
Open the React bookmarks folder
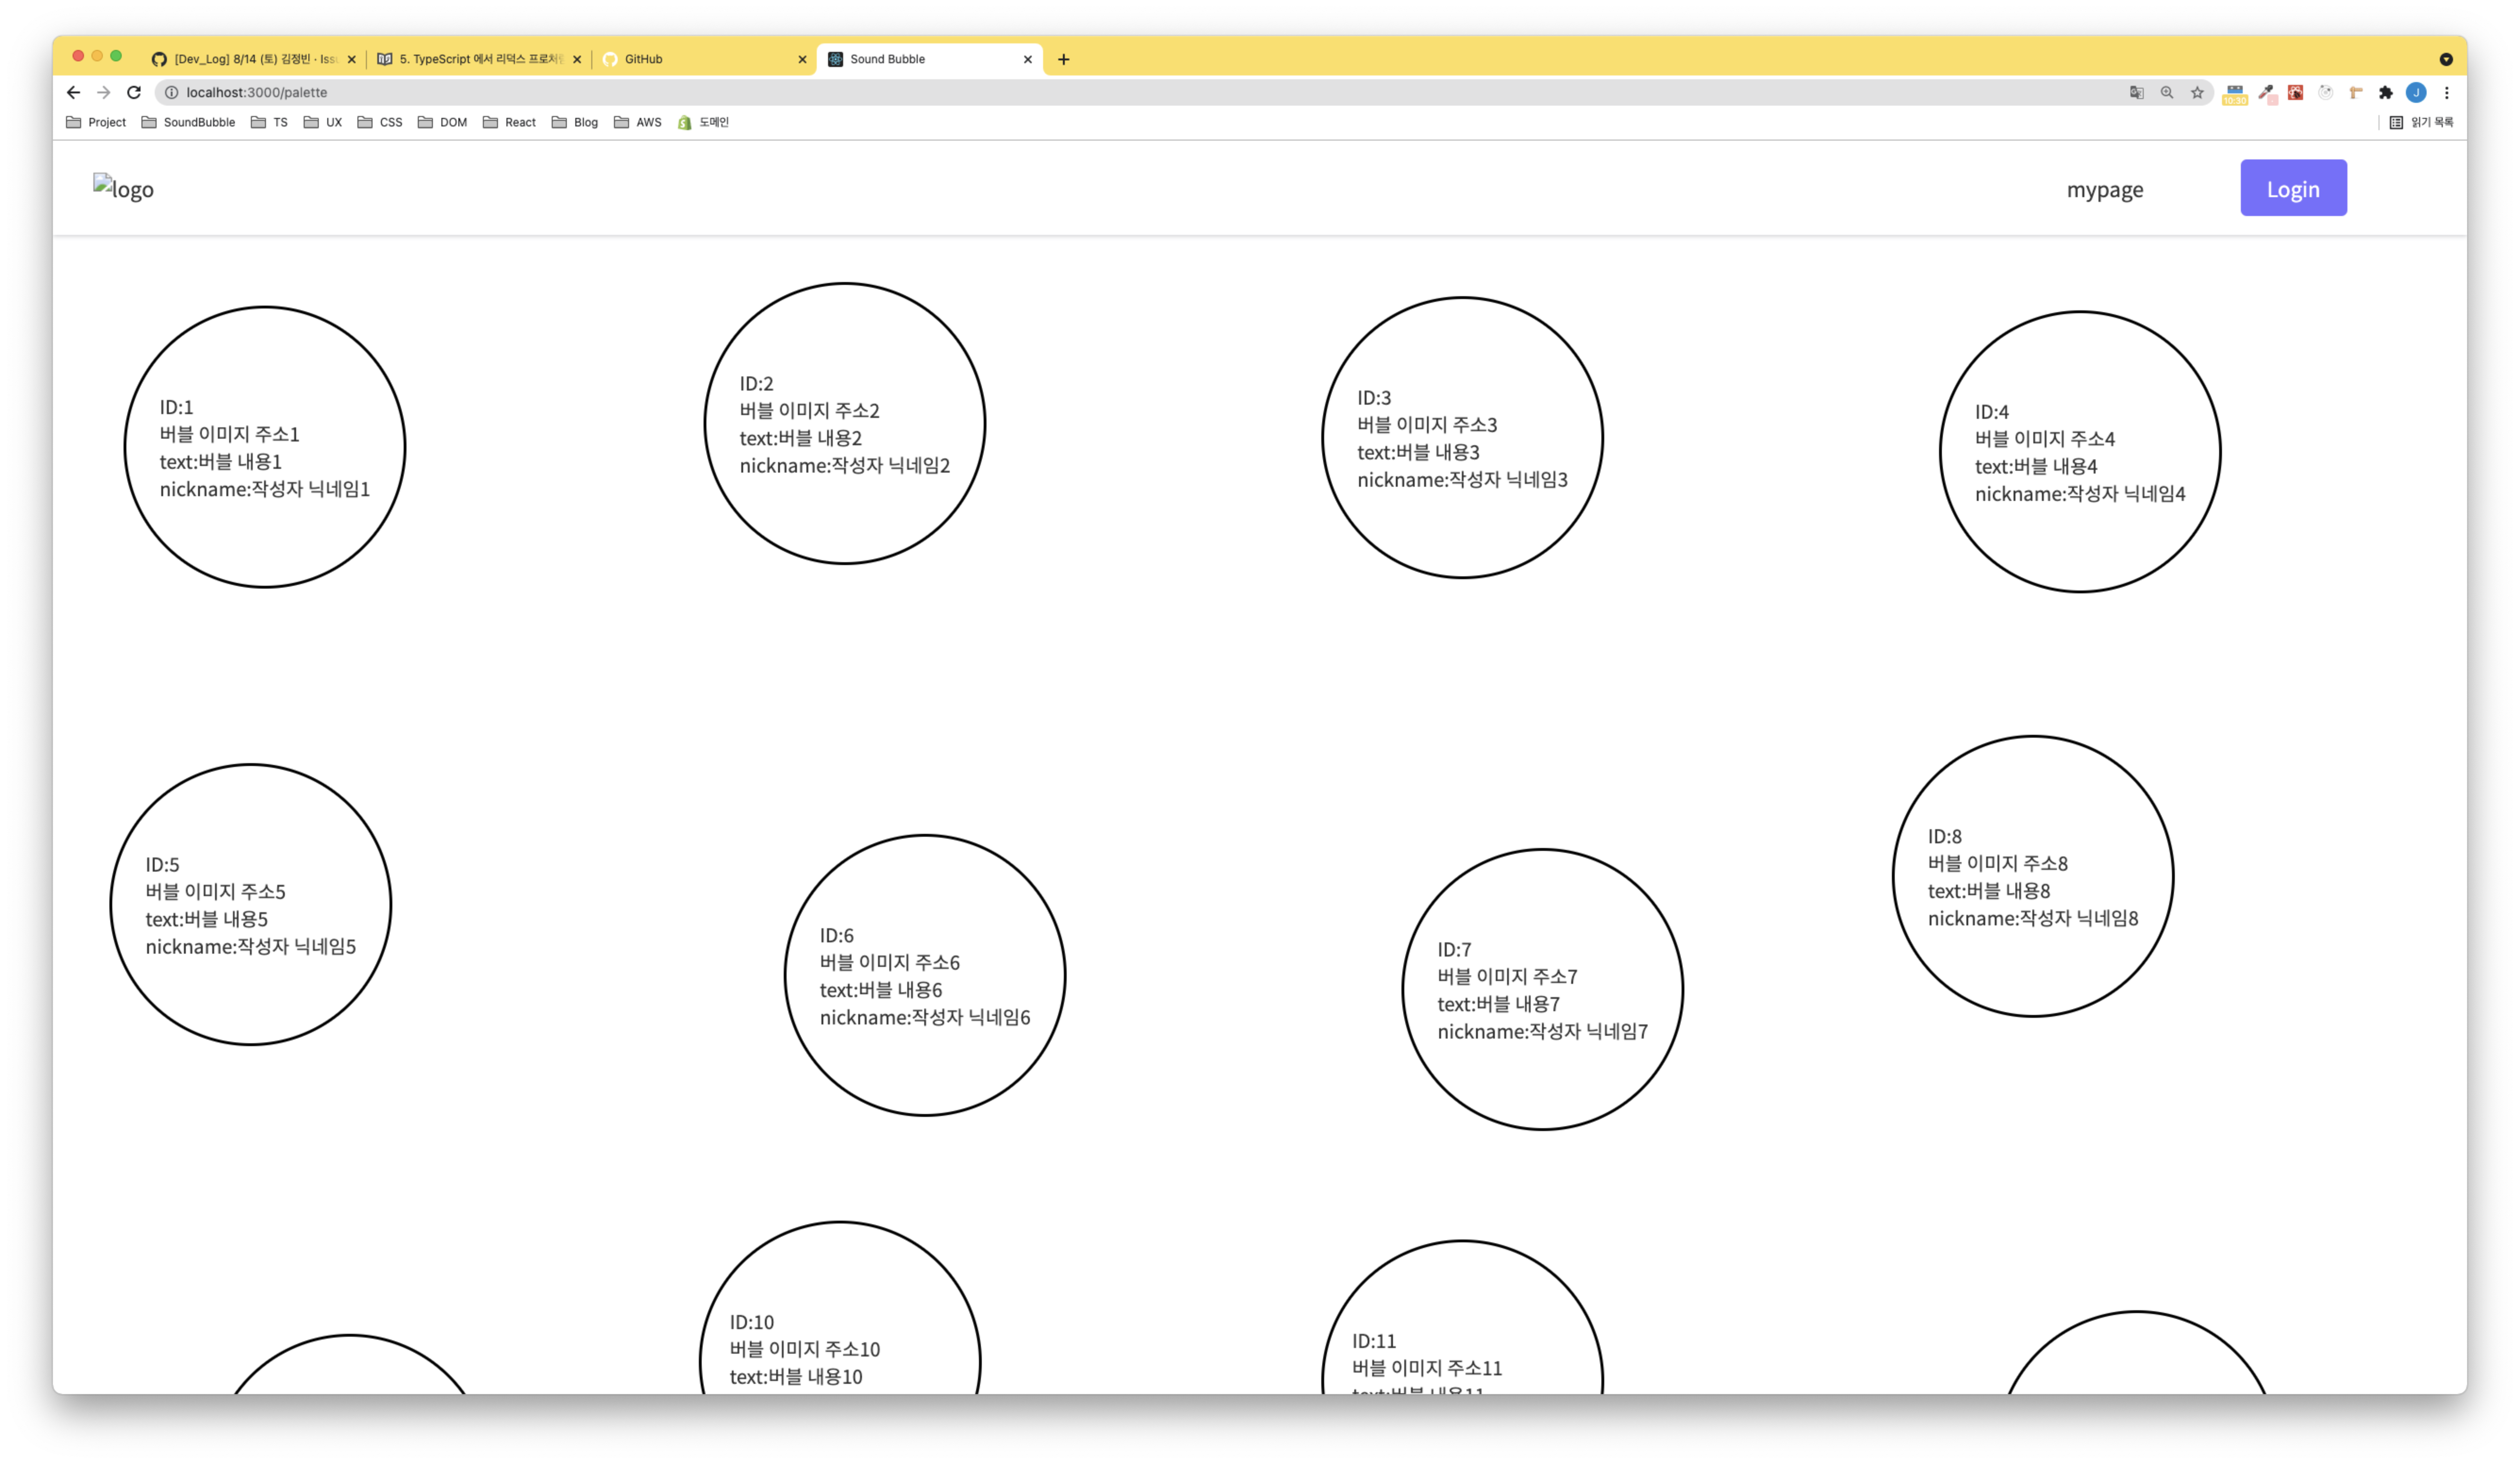[509, 122]
